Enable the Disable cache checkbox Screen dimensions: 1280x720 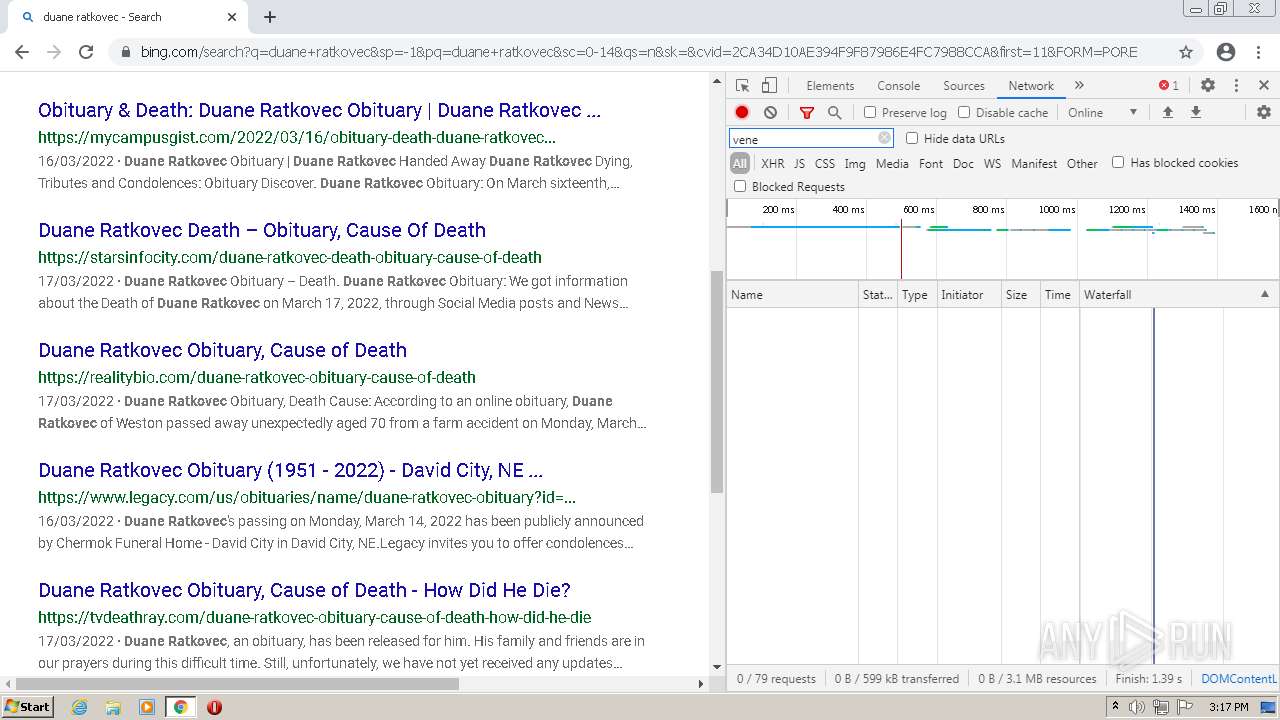pyautogui.click(x=964, y=113)
